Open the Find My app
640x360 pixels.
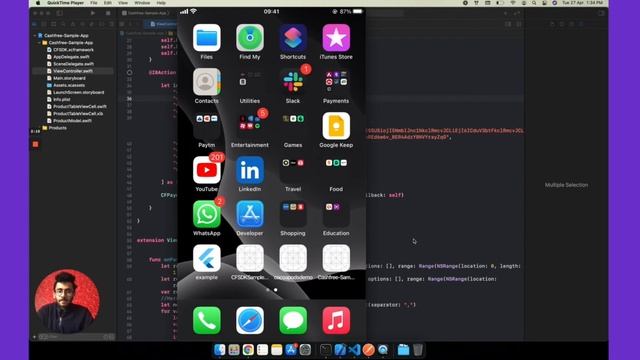pos(250,38)
